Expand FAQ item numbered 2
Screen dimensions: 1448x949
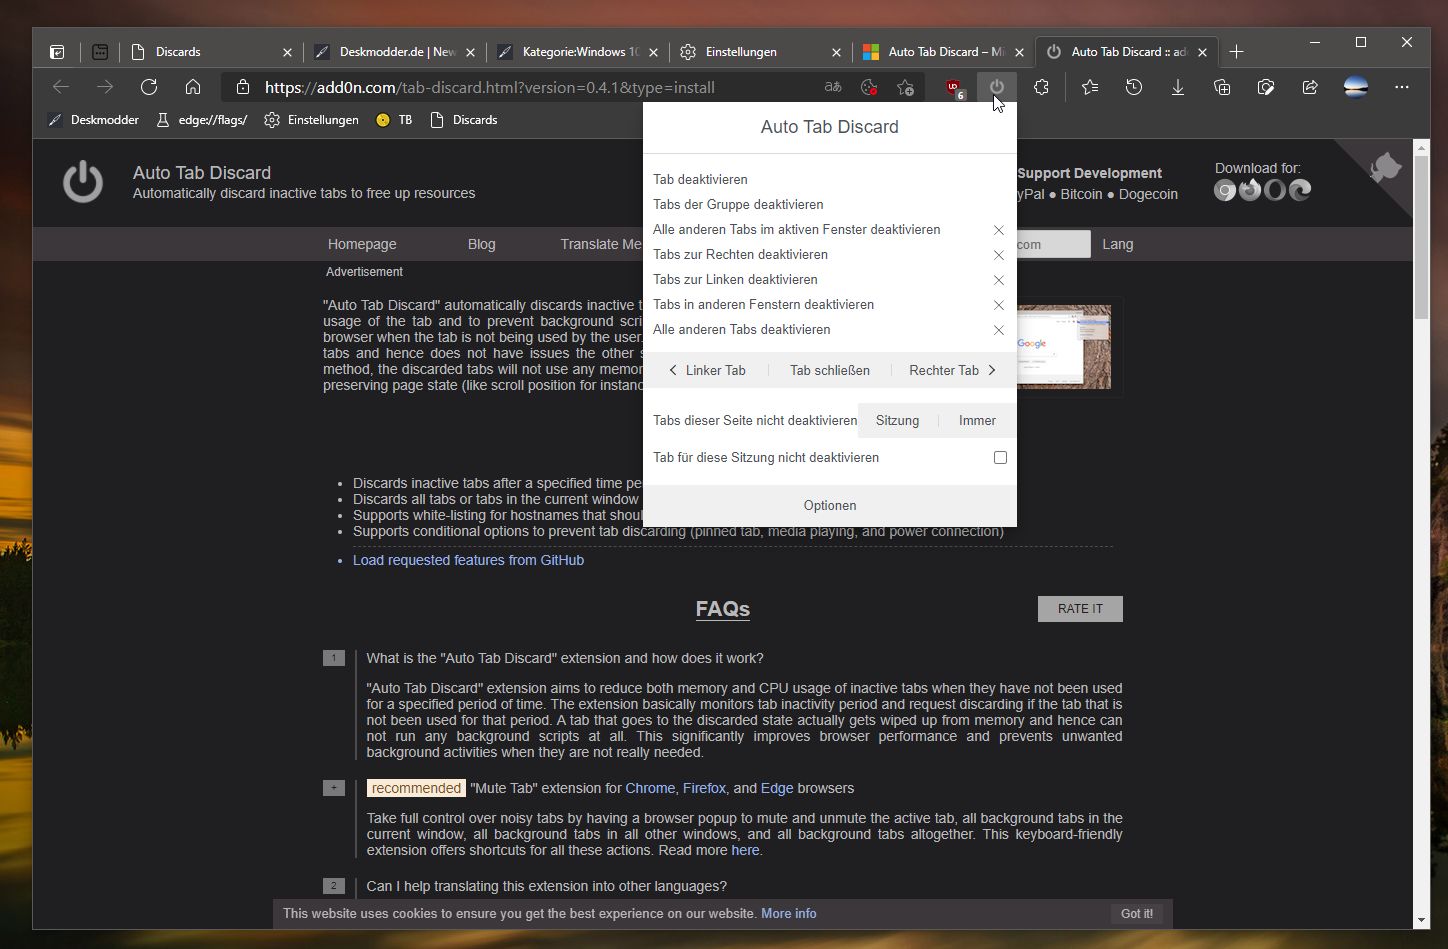coord(334,886)
